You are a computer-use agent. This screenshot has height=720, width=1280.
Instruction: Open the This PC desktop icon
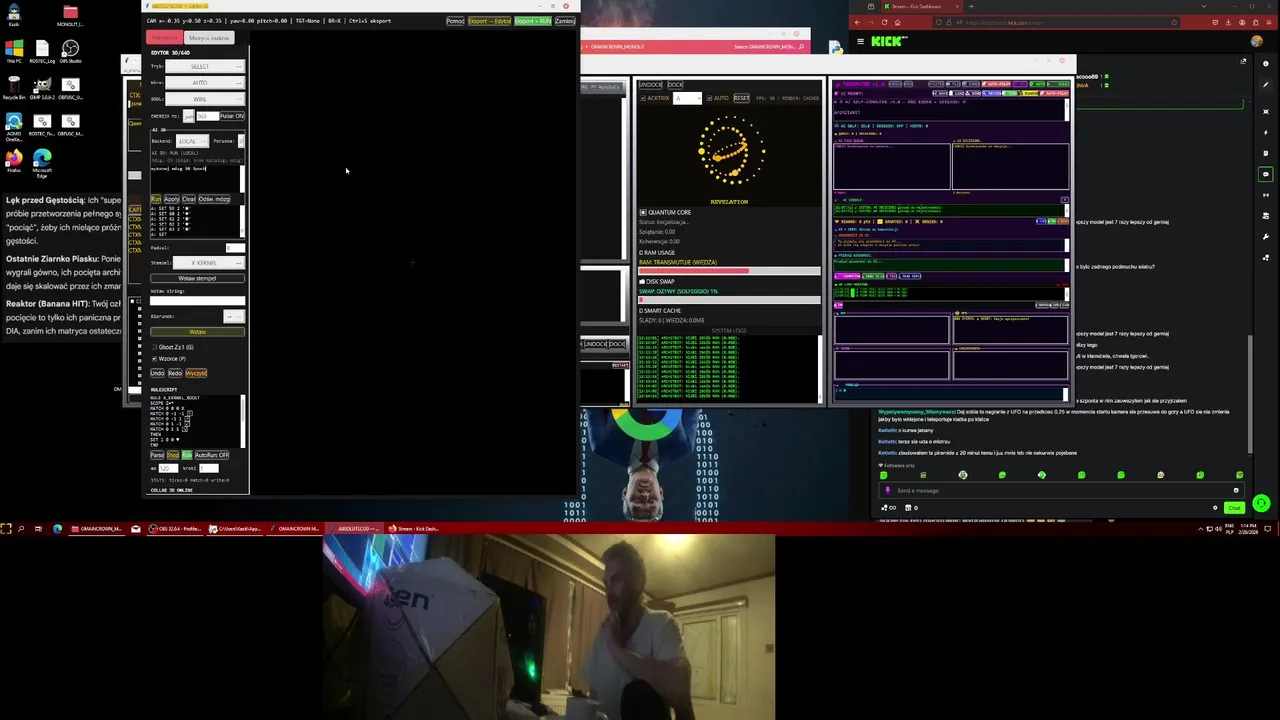14,51
